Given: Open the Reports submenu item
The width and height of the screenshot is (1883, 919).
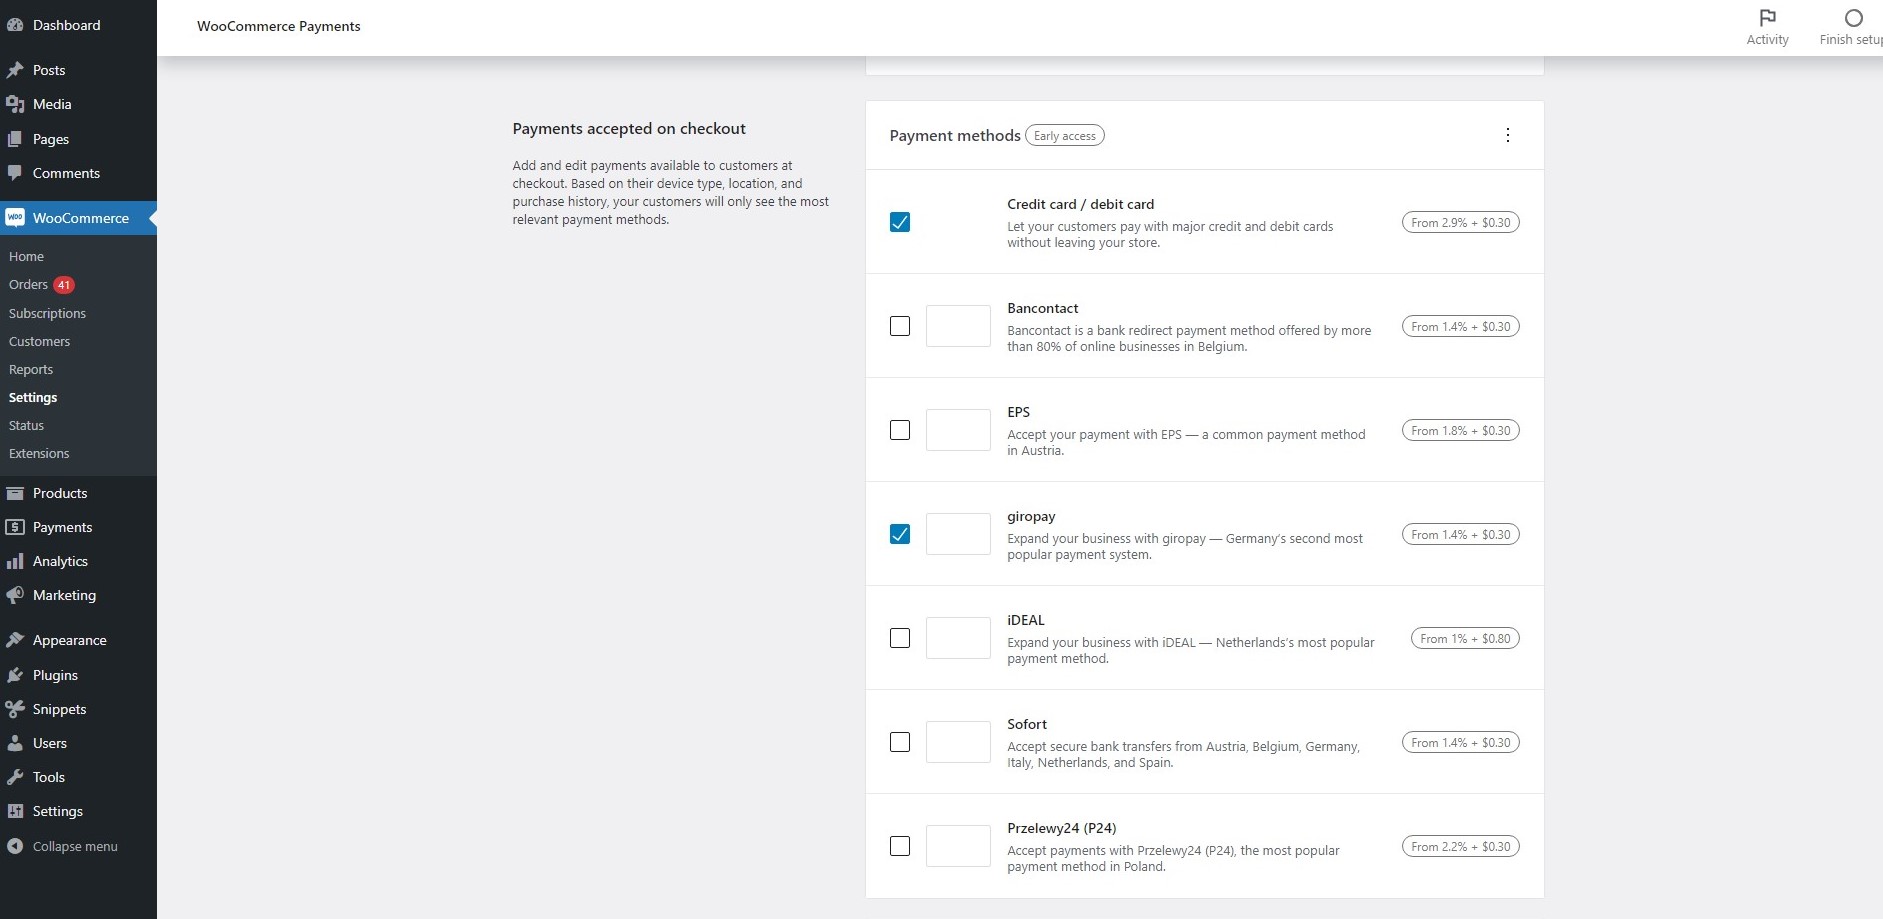Looking at the screenshot, I should (x=31, y=369).
